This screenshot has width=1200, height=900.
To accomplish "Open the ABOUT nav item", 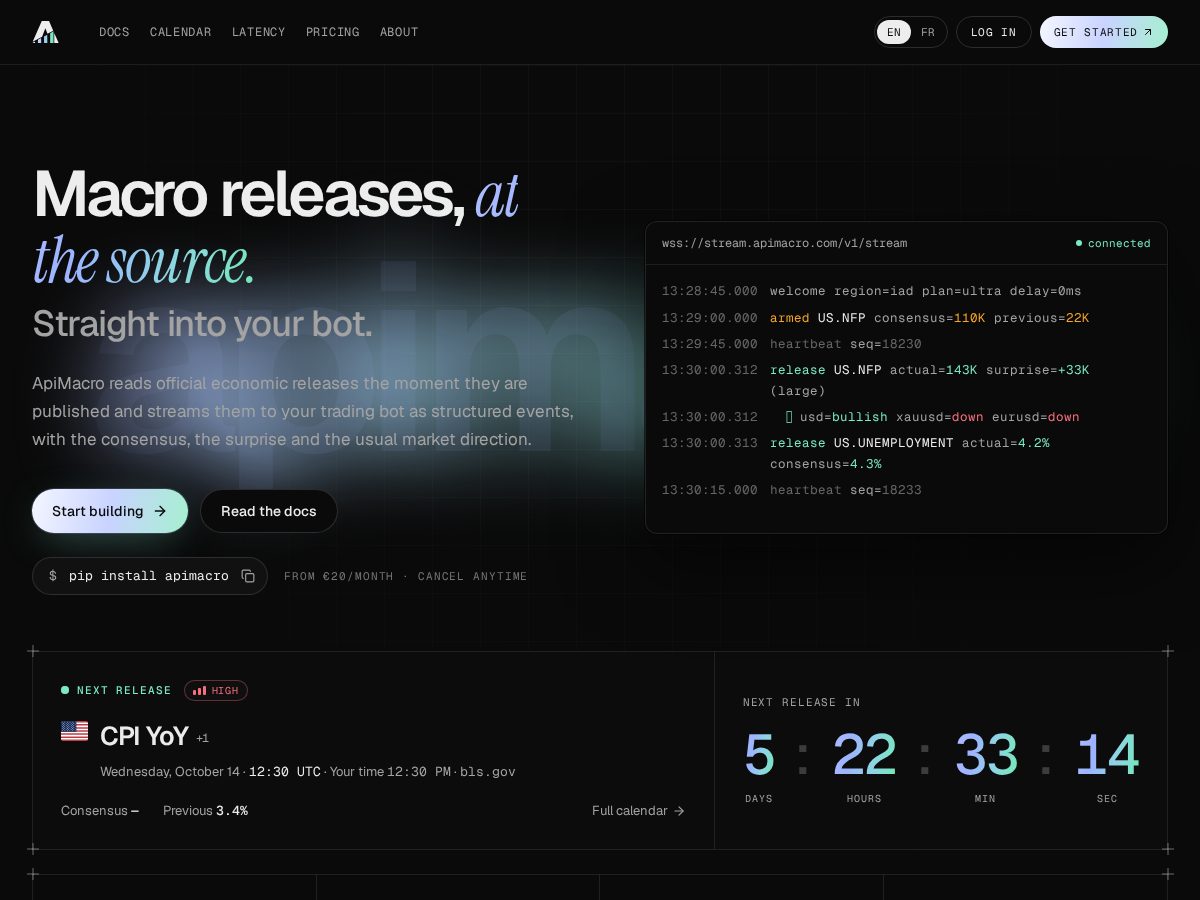I will [399, 32].
